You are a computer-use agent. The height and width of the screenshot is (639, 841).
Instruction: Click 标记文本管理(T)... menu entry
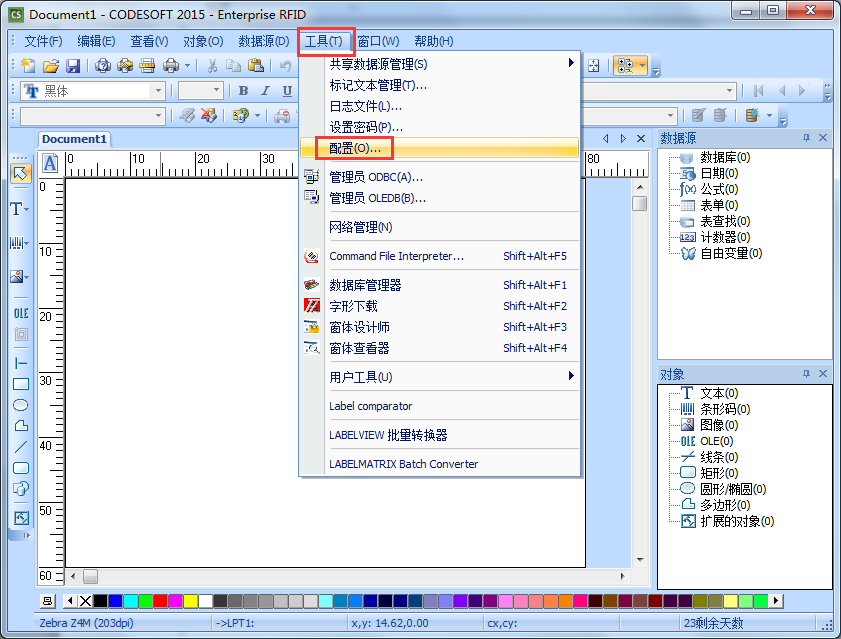click(439, 85)
